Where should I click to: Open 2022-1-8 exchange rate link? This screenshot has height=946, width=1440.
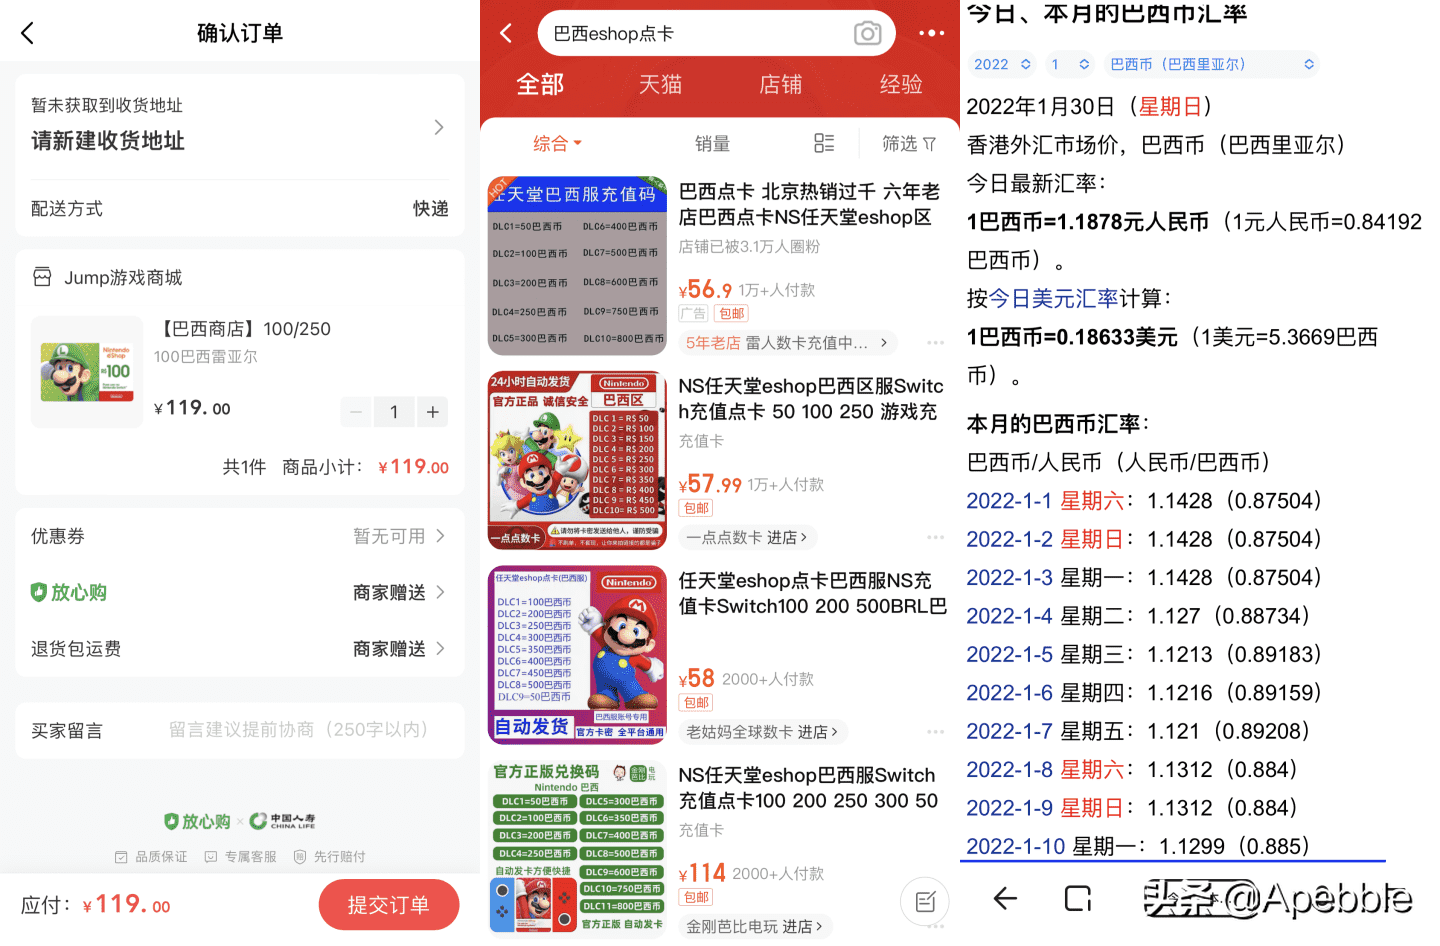(x=1009, y=769)
